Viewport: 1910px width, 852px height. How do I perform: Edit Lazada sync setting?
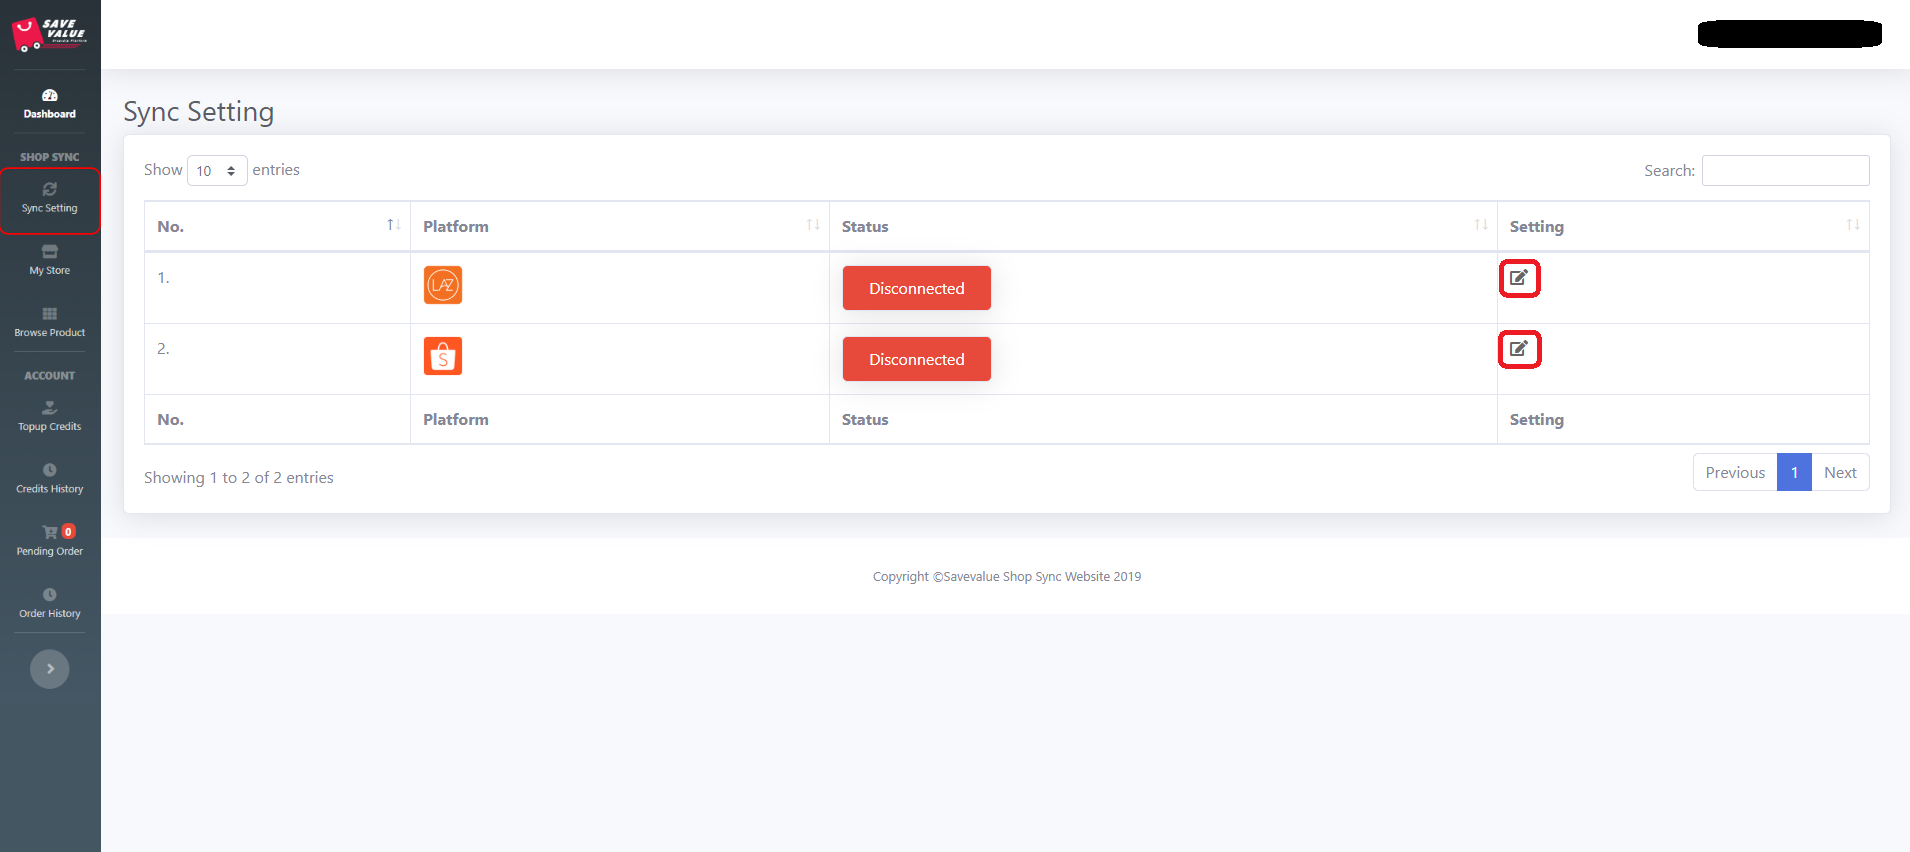pyautogui.click(x=1519, y=278)
